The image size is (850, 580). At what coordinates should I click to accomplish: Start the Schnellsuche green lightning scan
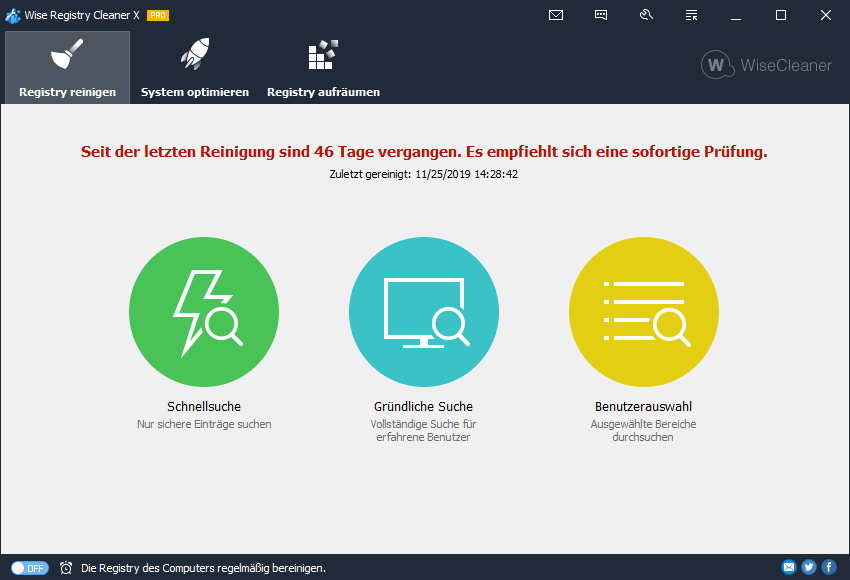click(204, 312)
